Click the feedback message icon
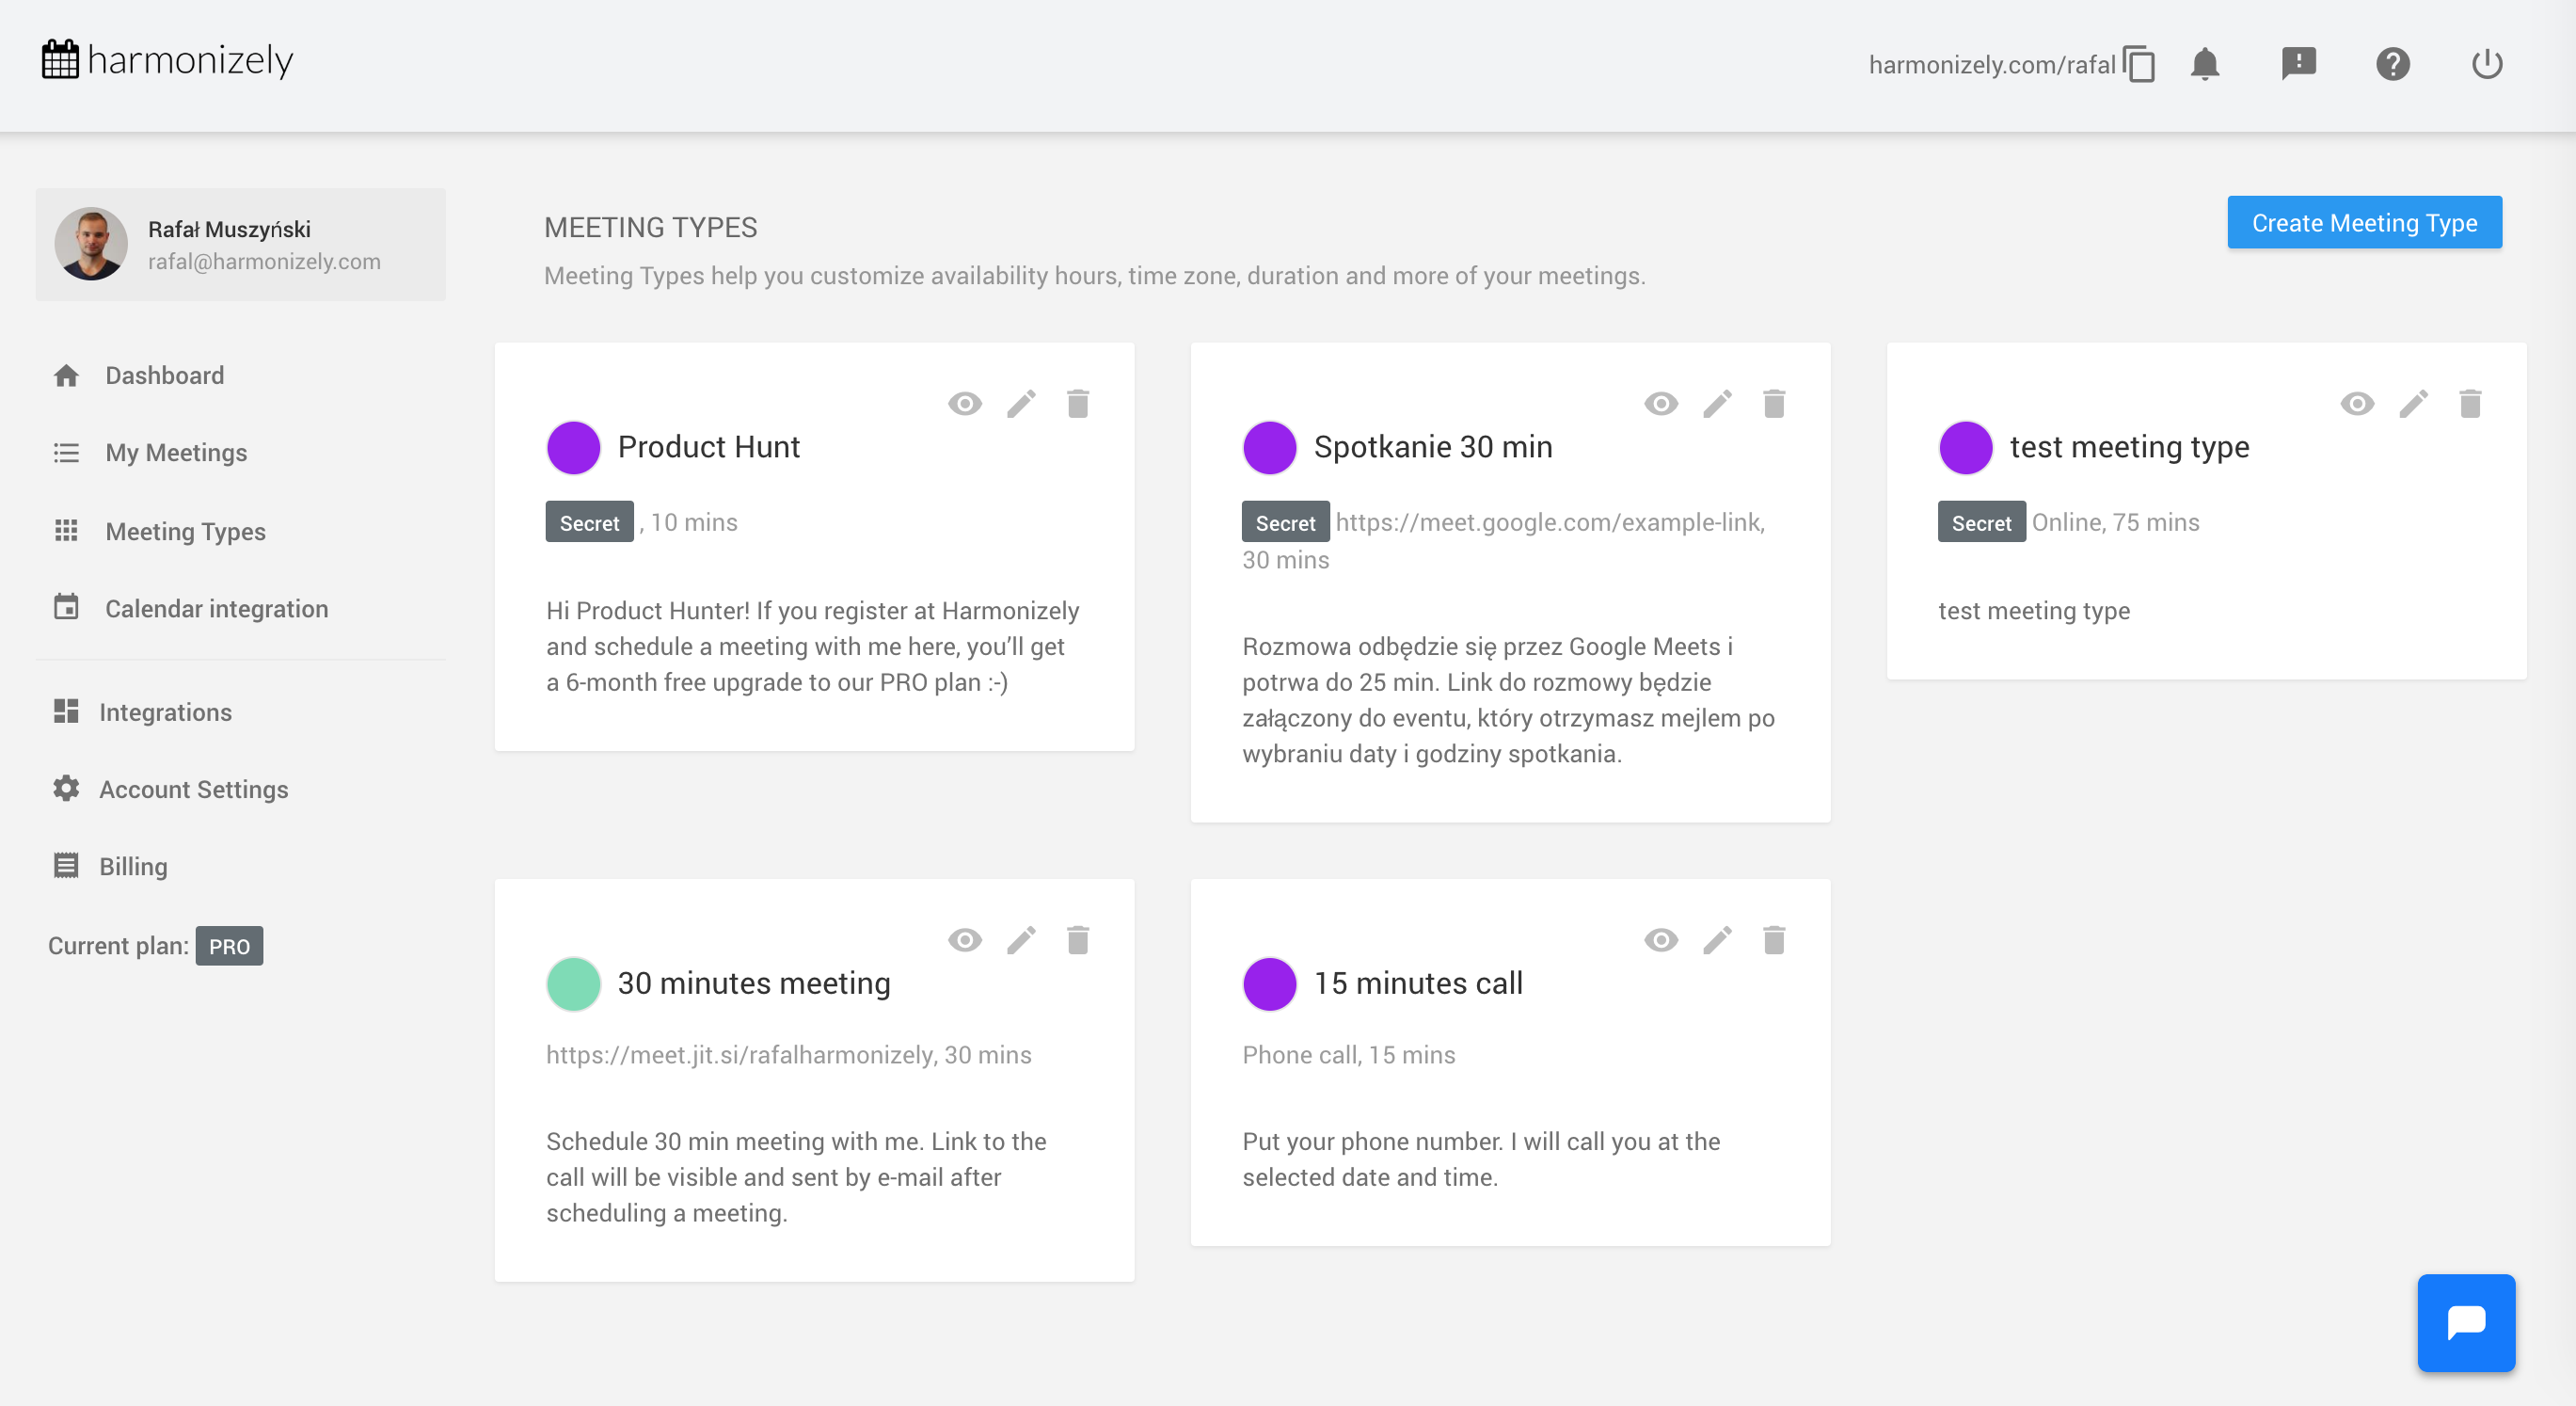 coord(2298,64)
